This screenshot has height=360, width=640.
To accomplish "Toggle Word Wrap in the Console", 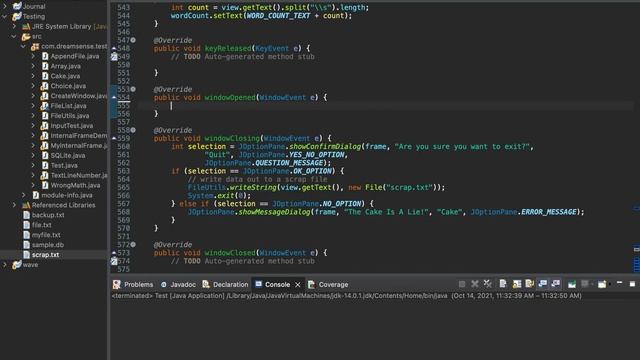I will click(x=530, y=284).
